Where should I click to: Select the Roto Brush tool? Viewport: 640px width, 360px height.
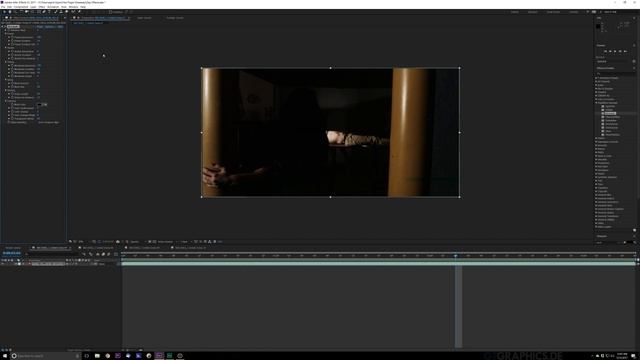pyautogui.click(x=73, y=12)
